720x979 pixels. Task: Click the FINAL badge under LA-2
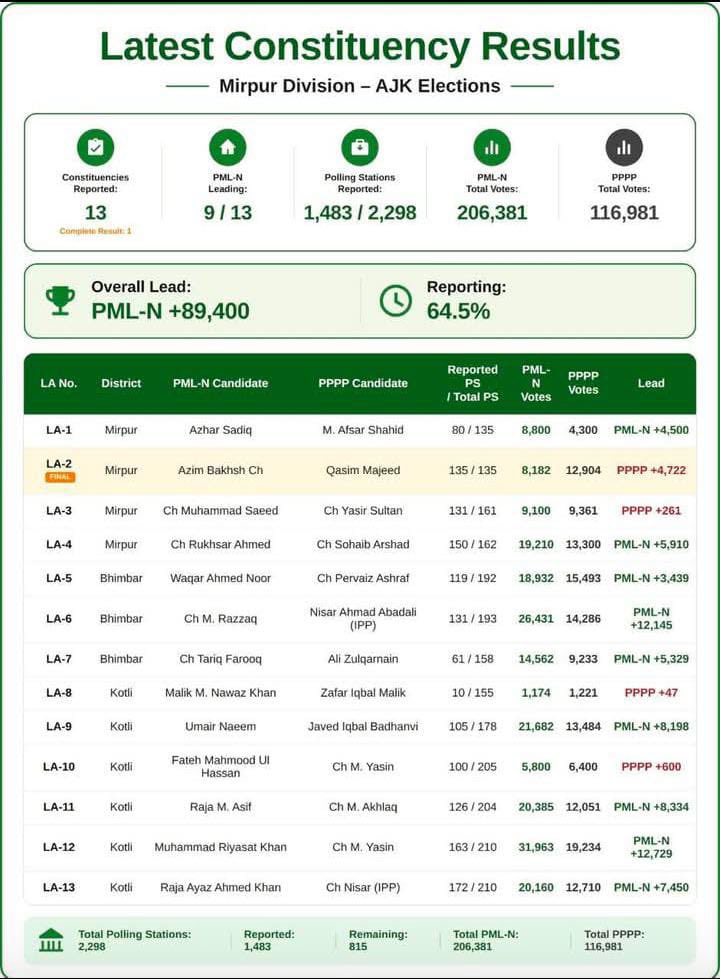pos(60,477)
